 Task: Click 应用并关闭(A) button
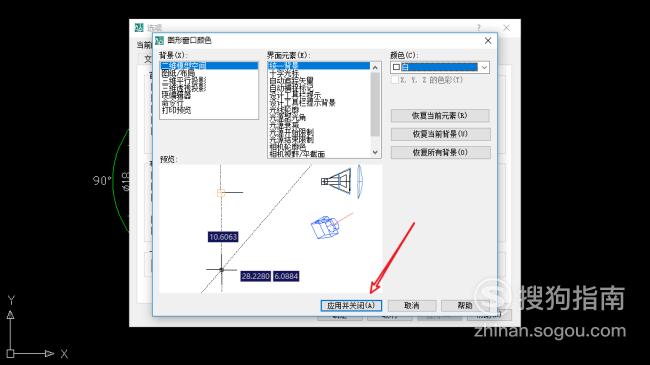tap(351, 306)
